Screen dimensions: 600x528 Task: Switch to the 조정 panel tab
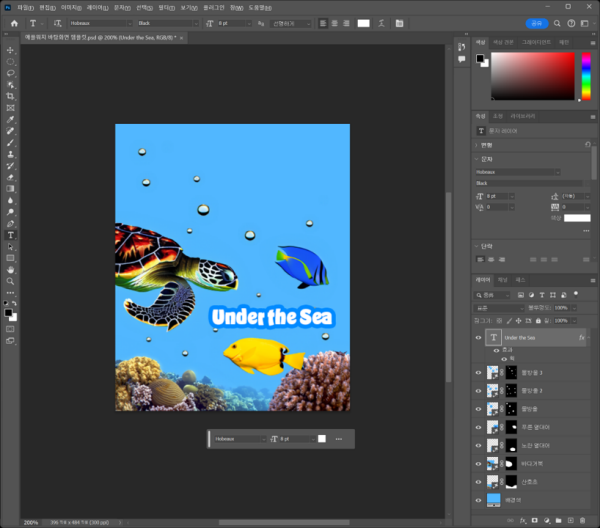tap(497, 115)
